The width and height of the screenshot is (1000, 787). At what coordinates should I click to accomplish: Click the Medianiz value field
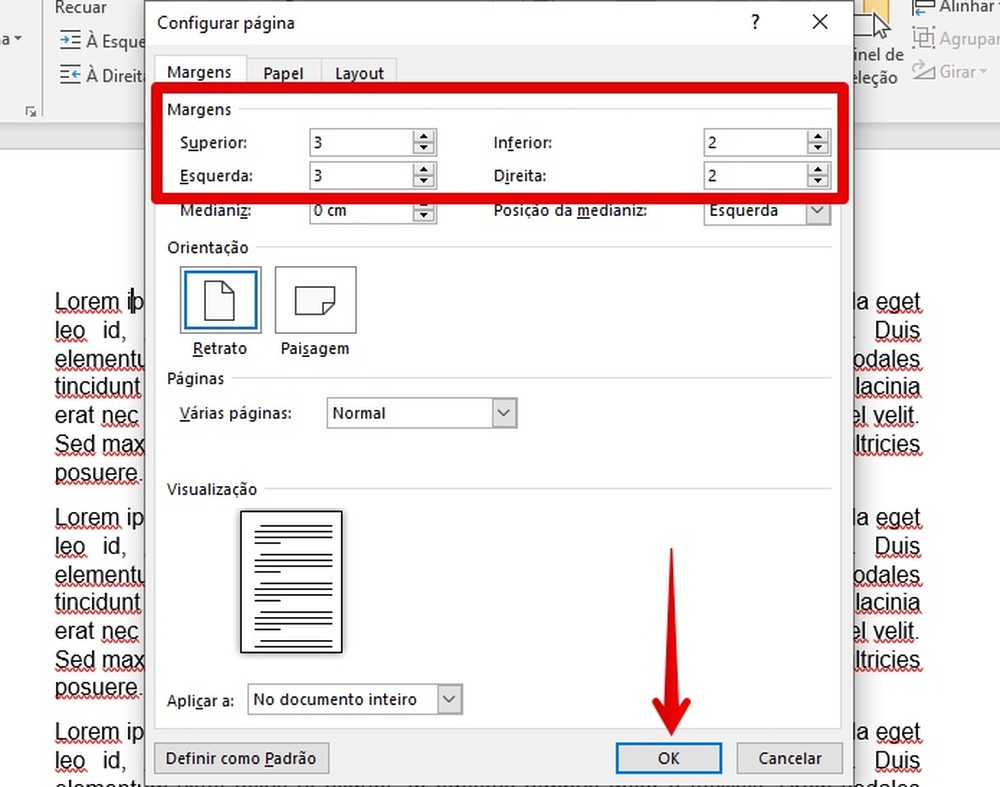click(x=361, y=212)
